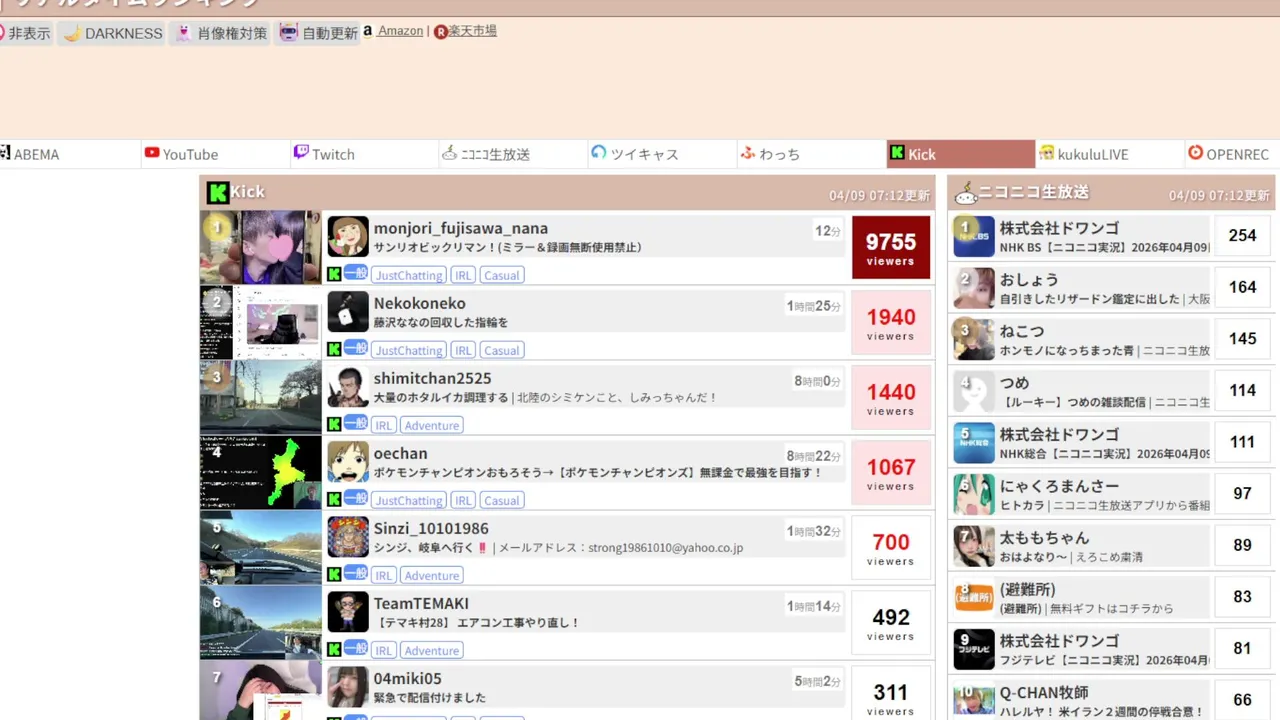Open monjori_fujisawa_nana stream thumbnail
This screenshot has width=1280, height=720.
260,247
